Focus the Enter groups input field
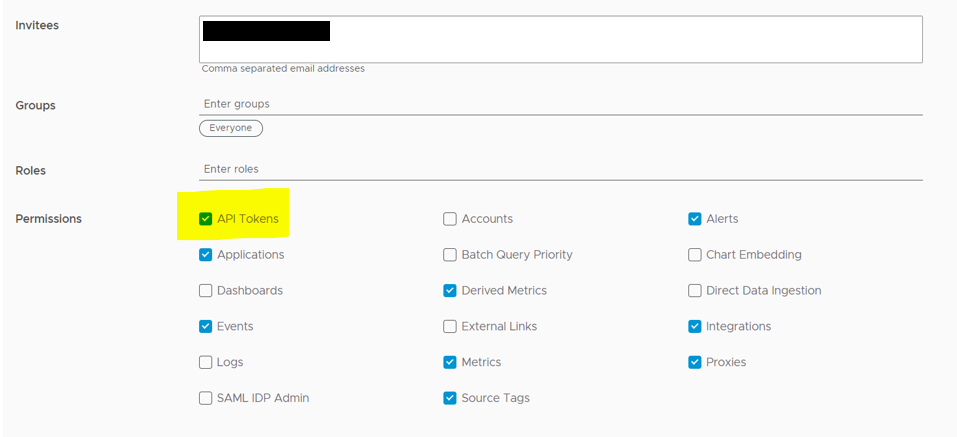Image resolution: width=957 pixels, height=437 pixels. 560,104
